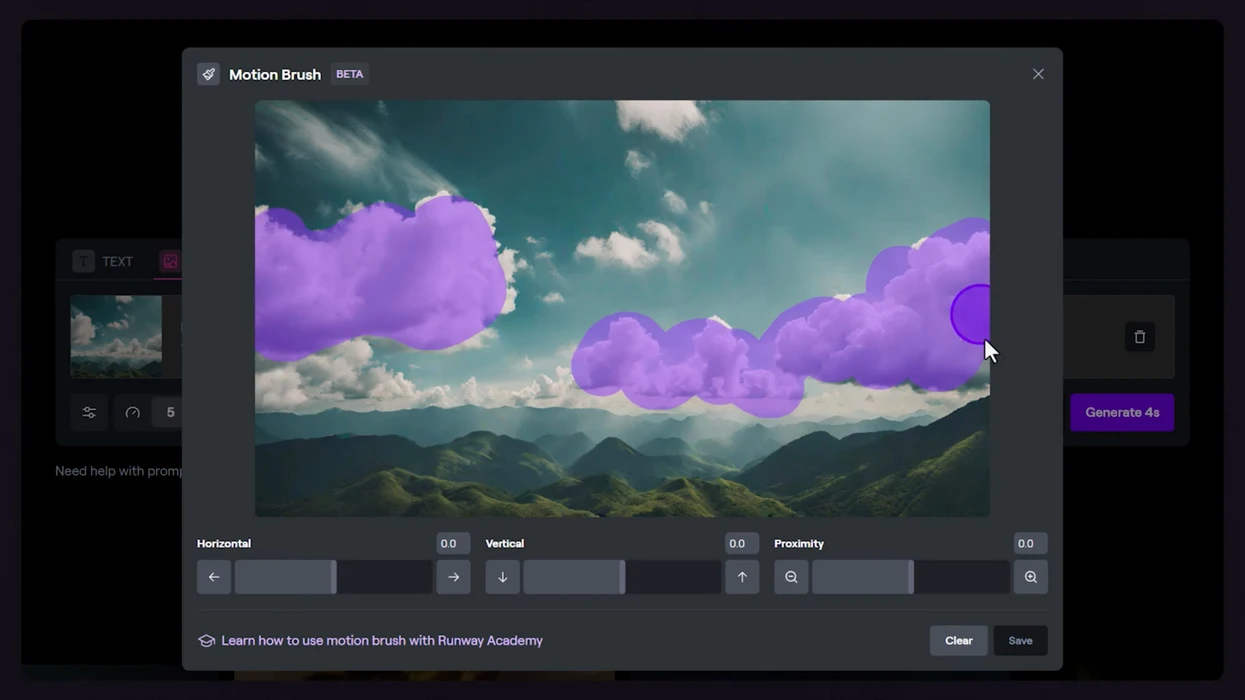Click the trash delete icon
Screen dimensions: 1245x700
tap(1139, 337)
